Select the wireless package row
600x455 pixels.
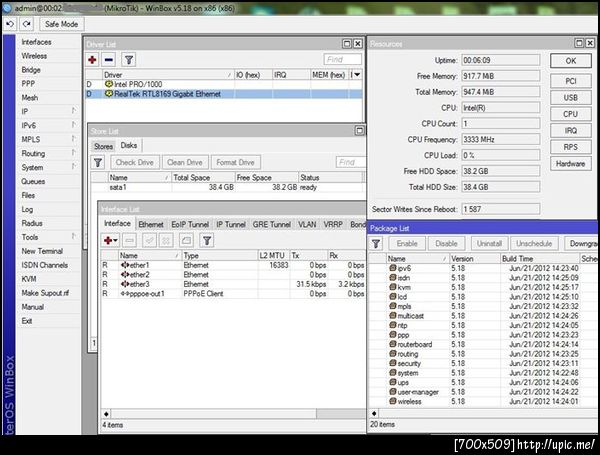[483, 401]
